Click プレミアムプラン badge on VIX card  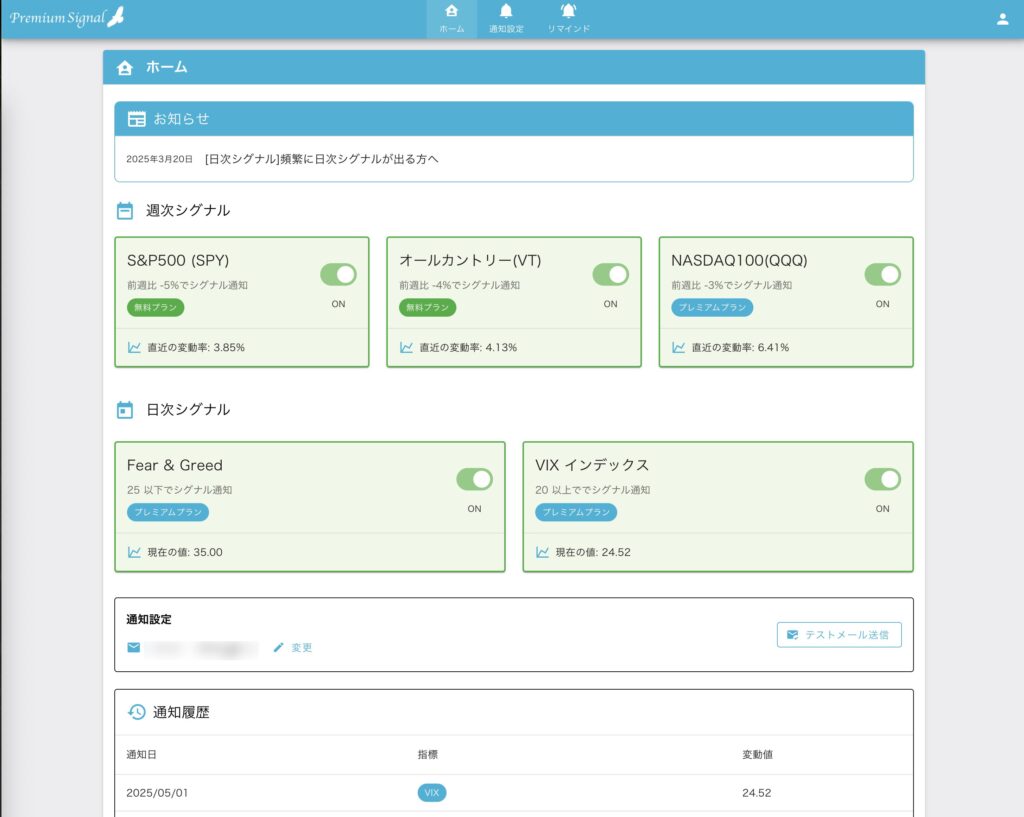point(576,512)
